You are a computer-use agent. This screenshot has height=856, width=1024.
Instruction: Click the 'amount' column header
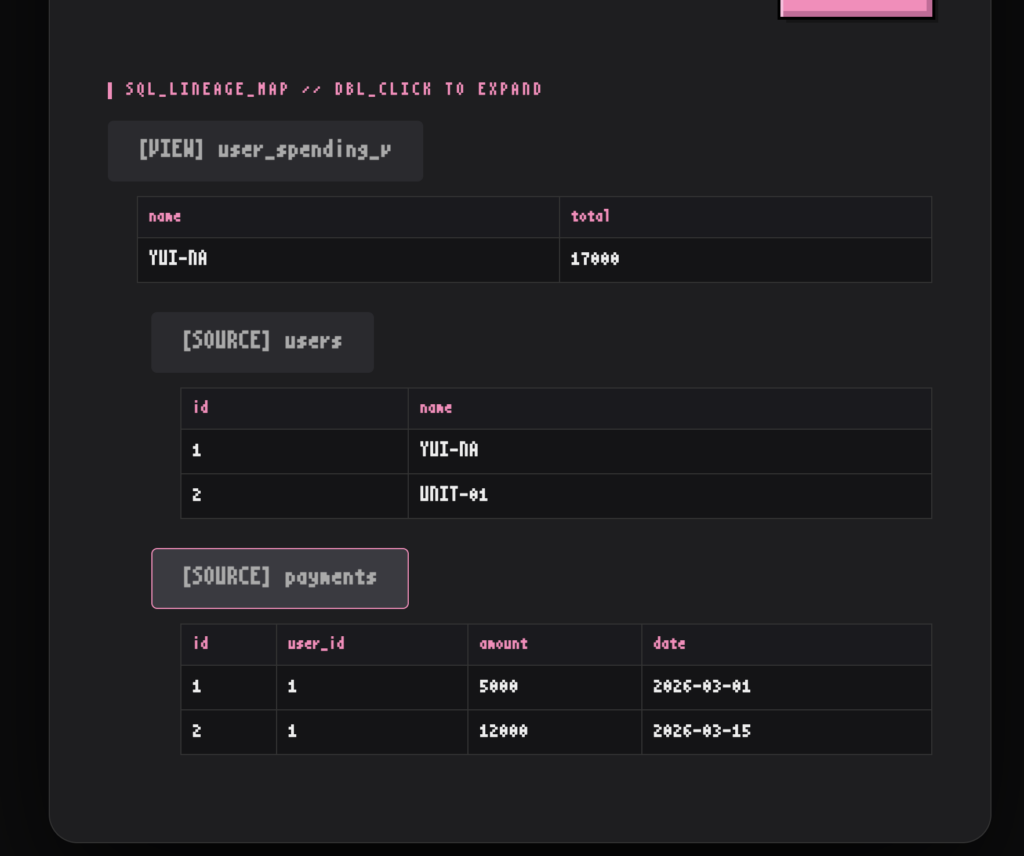click(x=503, y=644)
